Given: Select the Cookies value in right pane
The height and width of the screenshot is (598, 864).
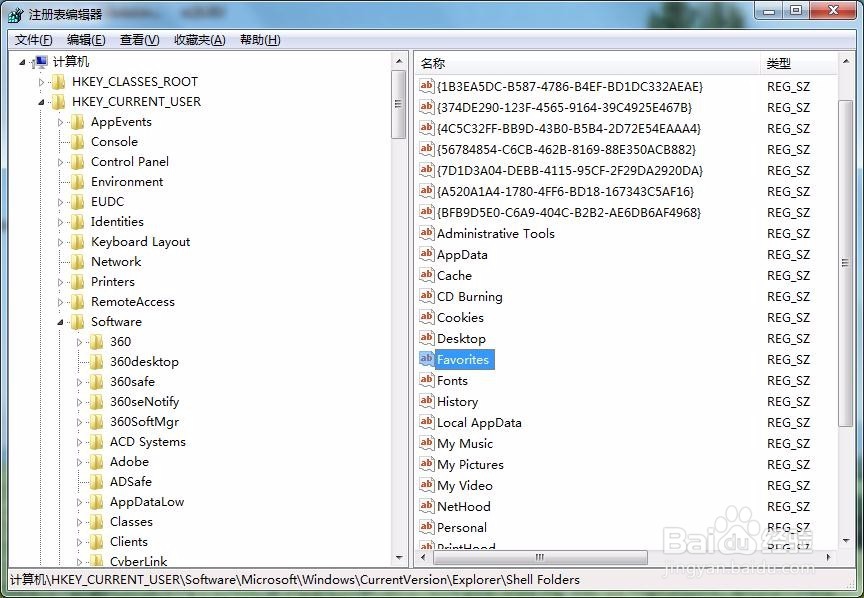Looking at the screenshot, I should point(459,317).
